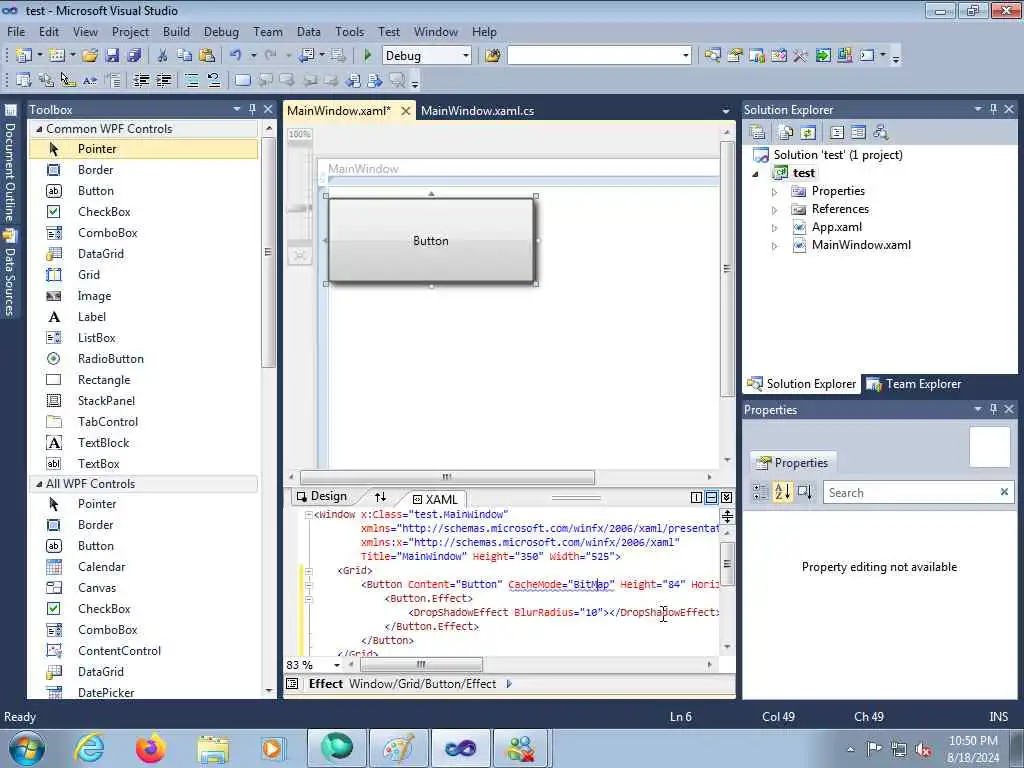Open Internet Explorer from the taskbar
This screenshot has width=1024, height=768.
(x=89, y=748)
